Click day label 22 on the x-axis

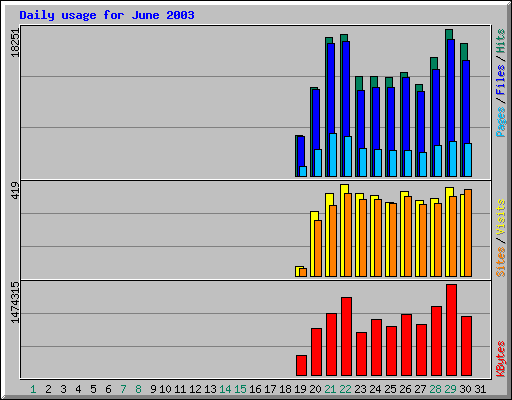point(345,389)
